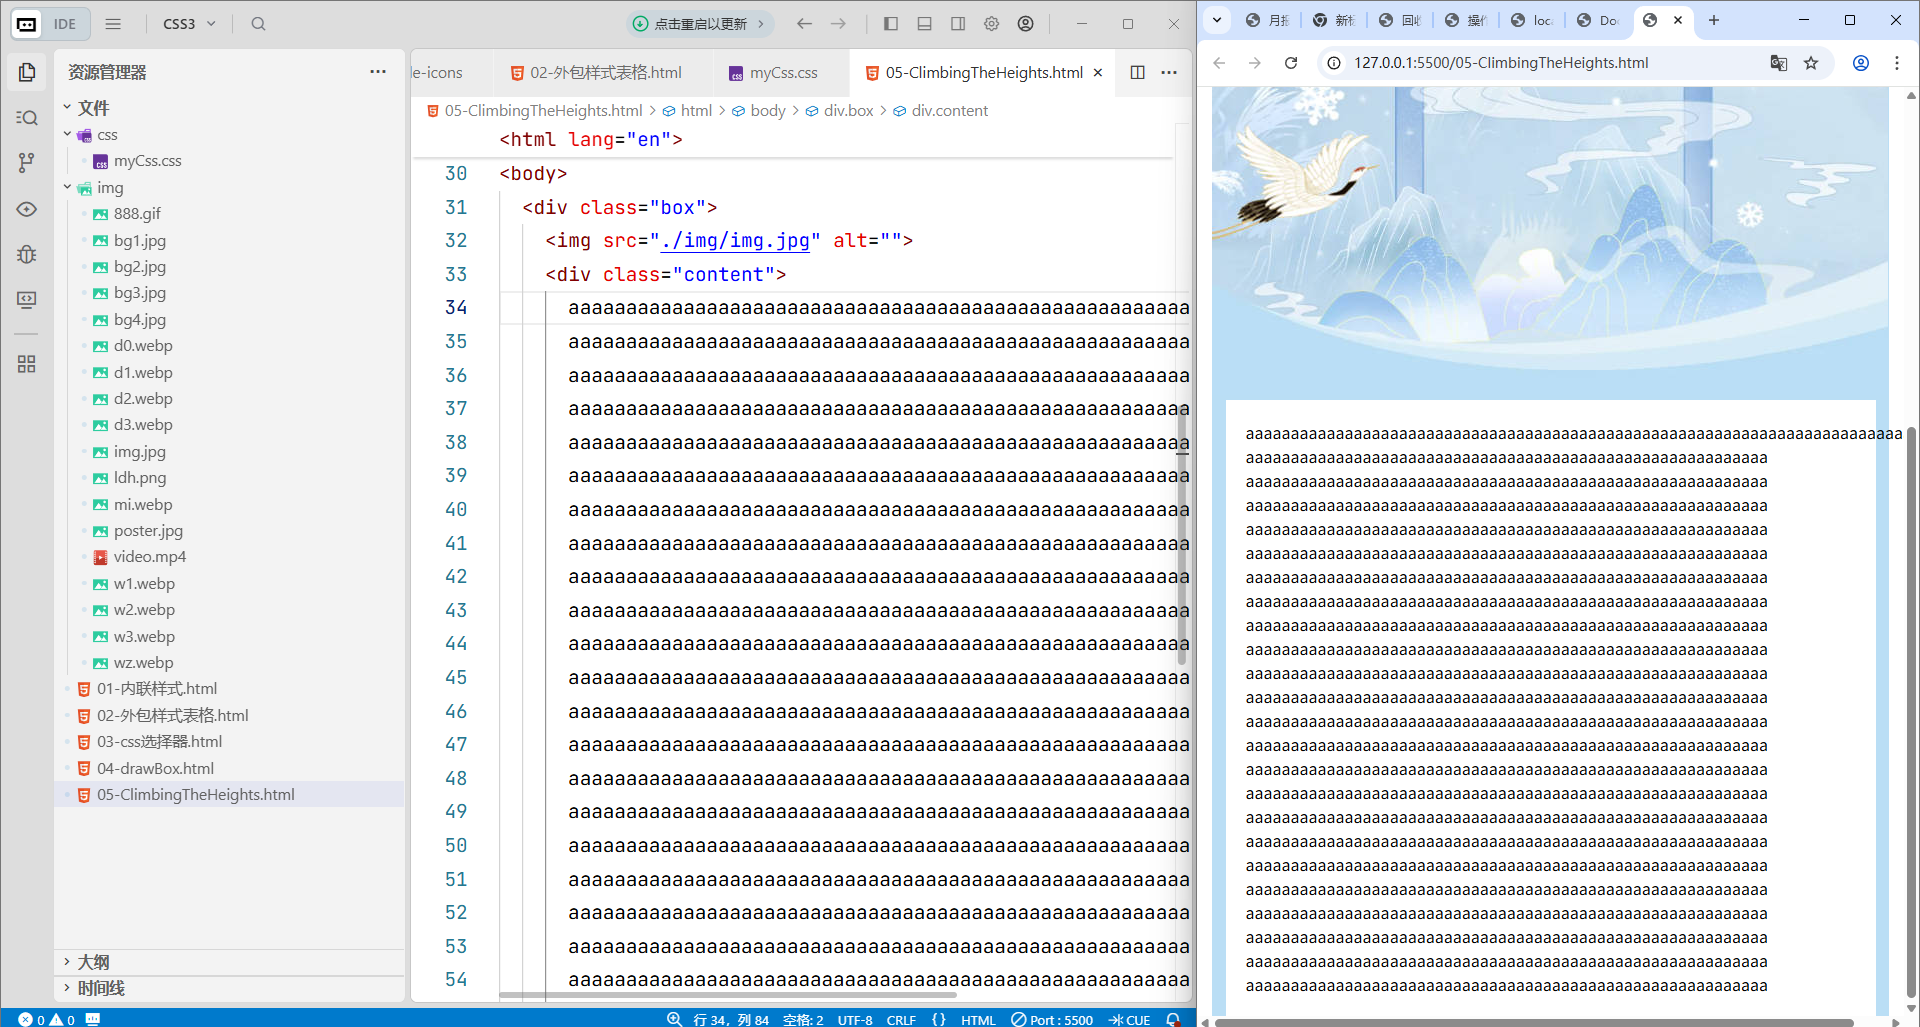
Task: Expand the restart-to-update chevron
Action: point(761,24)
